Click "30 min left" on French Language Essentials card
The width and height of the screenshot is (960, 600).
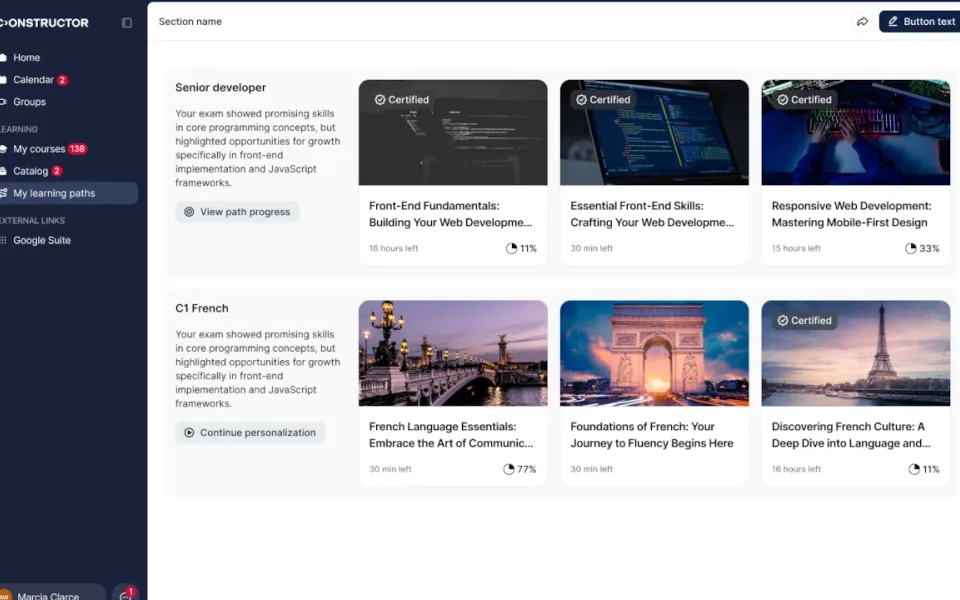click(390, 469)
